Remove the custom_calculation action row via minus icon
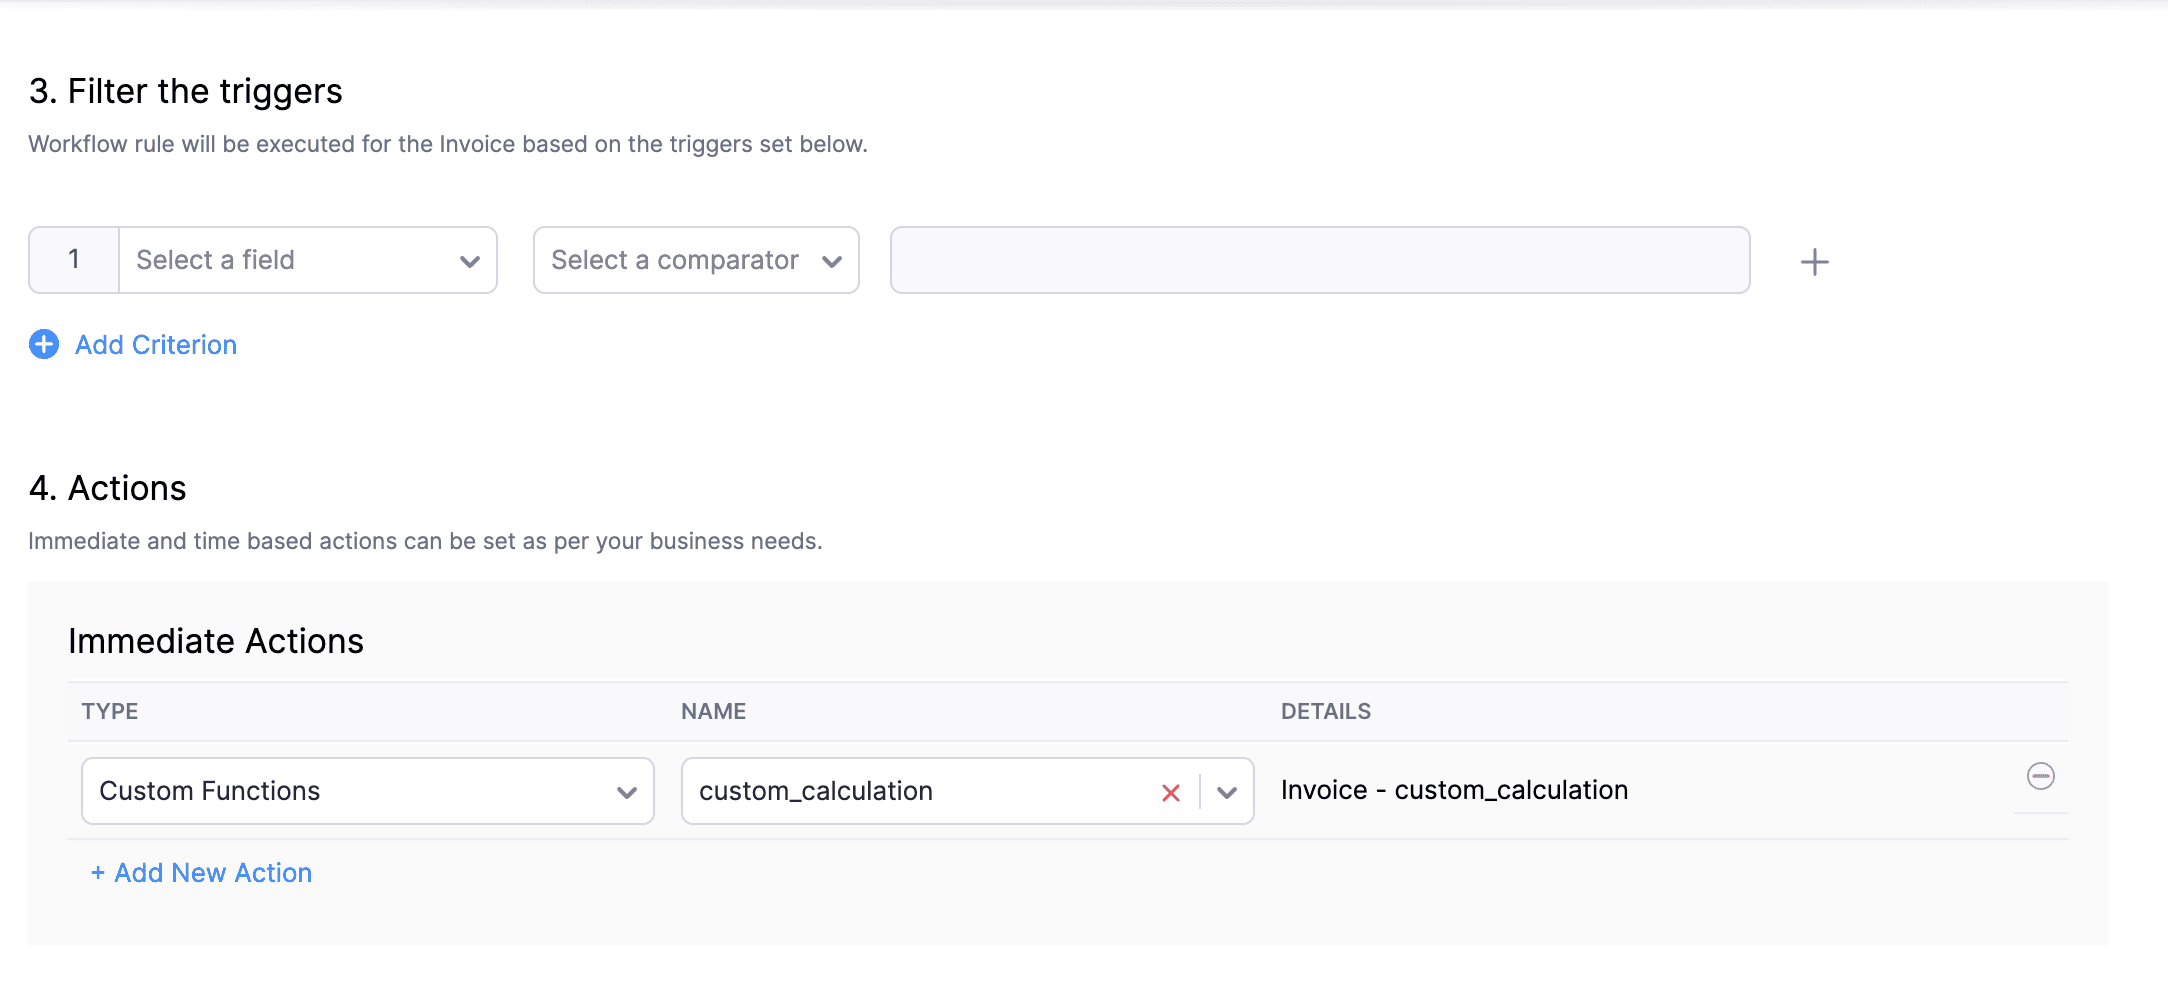This screenshot has height=984, width=2168. [x=2040, y=776]
